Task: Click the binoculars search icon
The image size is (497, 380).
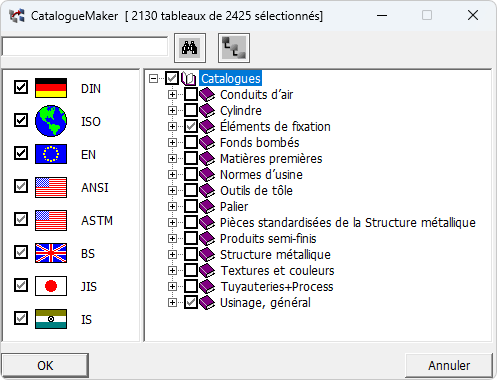Action: click(190, 48)
